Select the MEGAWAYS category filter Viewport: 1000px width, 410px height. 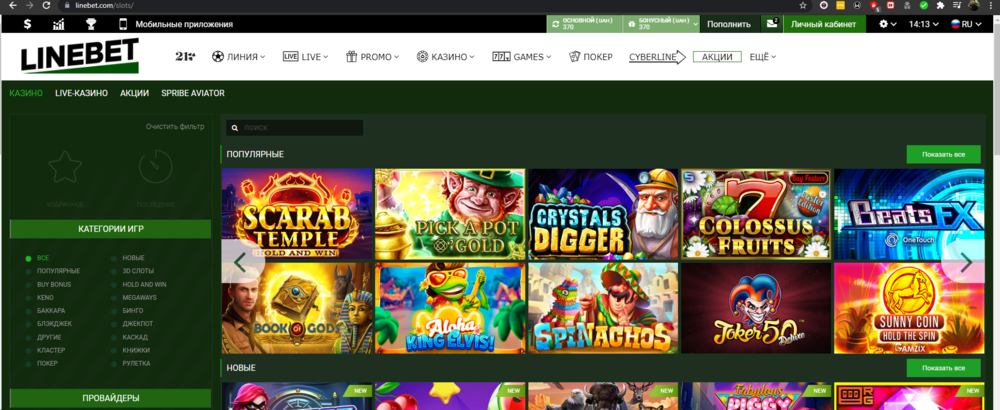(139, 298)
